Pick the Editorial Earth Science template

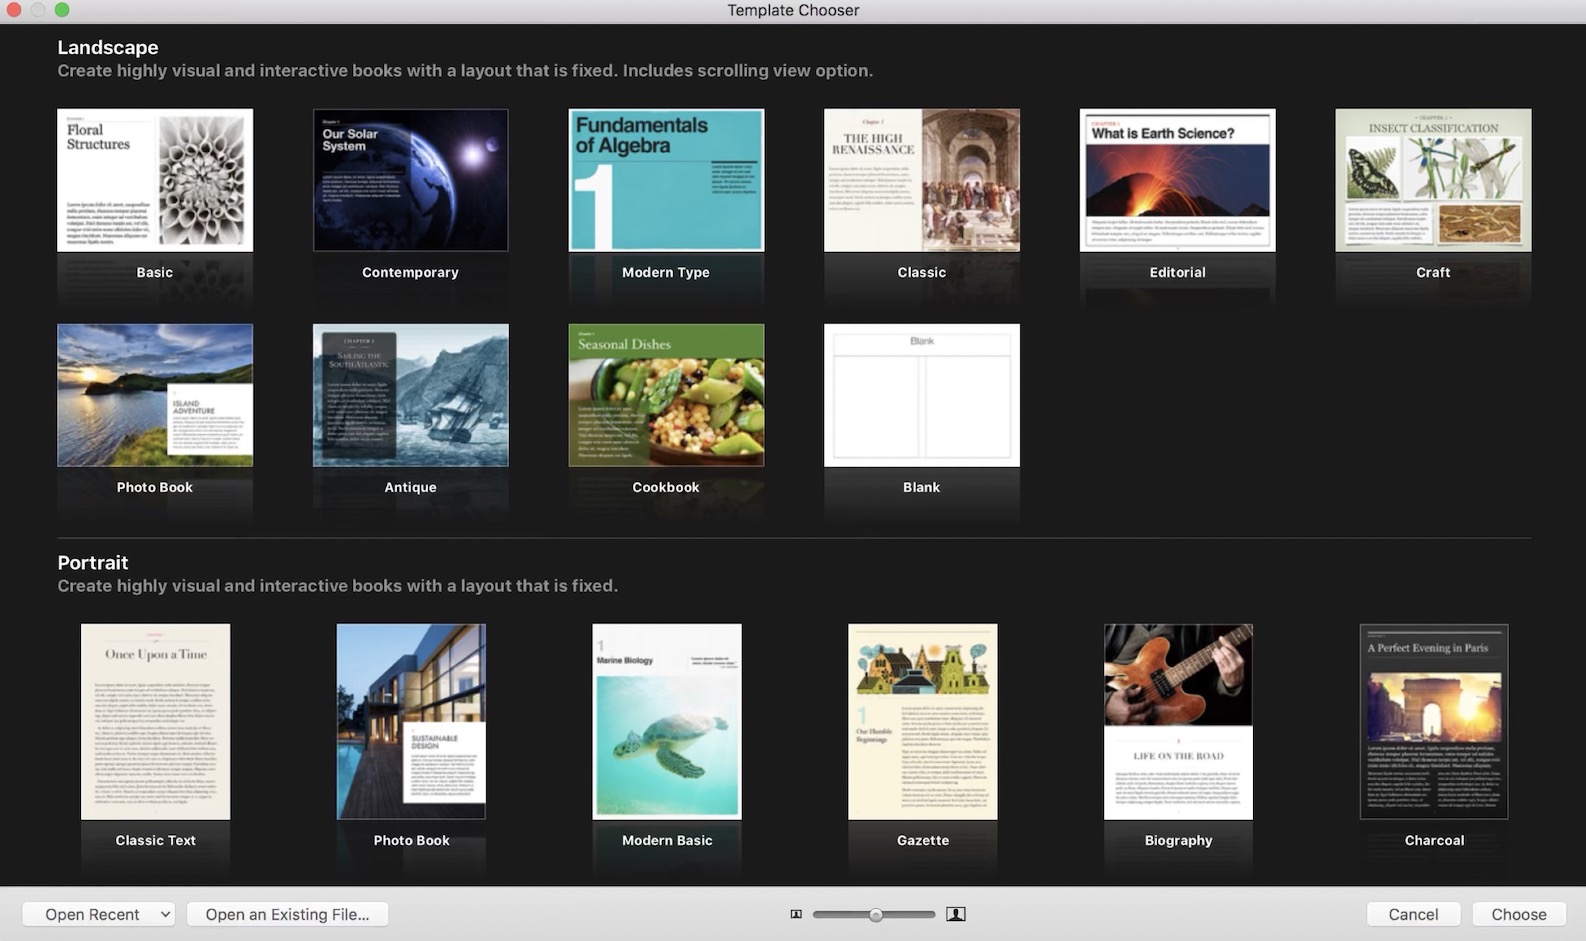click(1177, 181)
